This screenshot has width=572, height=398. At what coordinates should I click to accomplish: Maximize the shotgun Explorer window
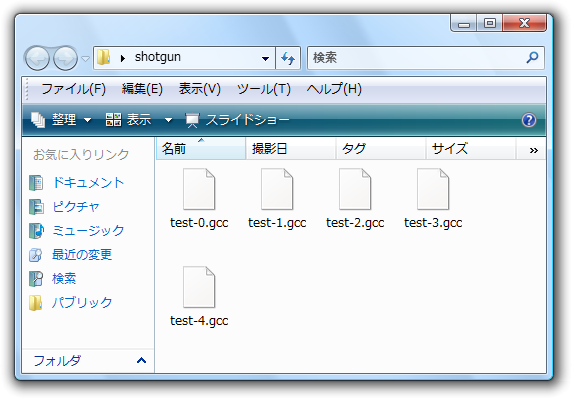coord(490,23)
